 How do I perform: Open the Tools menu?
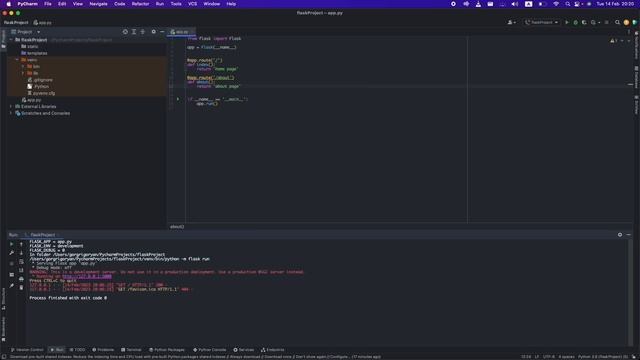pyautogui.click(x=176, y=4)
